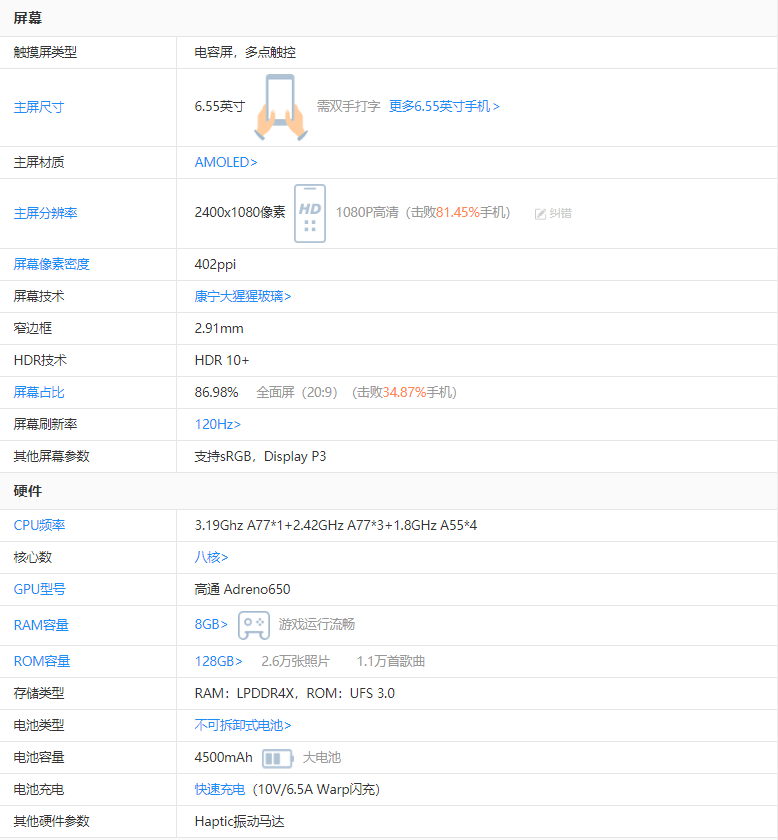Click the HD phone resolution icon
This screenshot has width=778, height=840.
tap(310, 213)
